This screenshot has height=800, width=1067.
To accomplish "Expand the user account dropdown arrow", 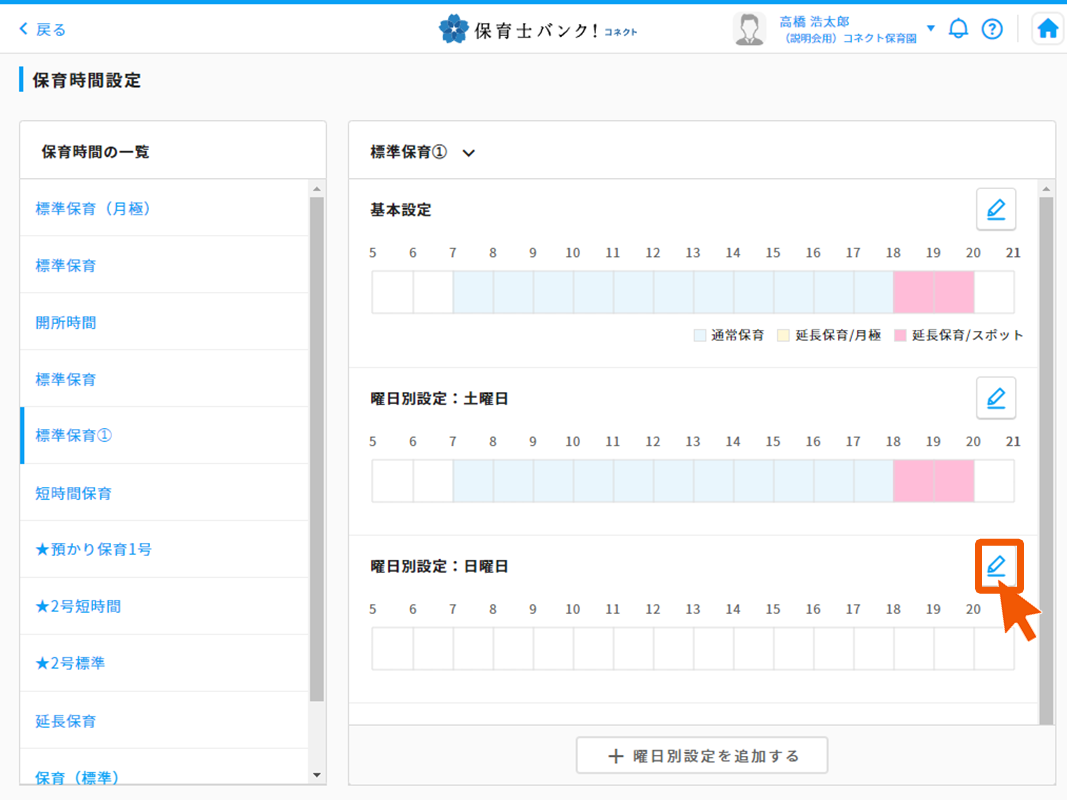I will click(x=931, y=29).
